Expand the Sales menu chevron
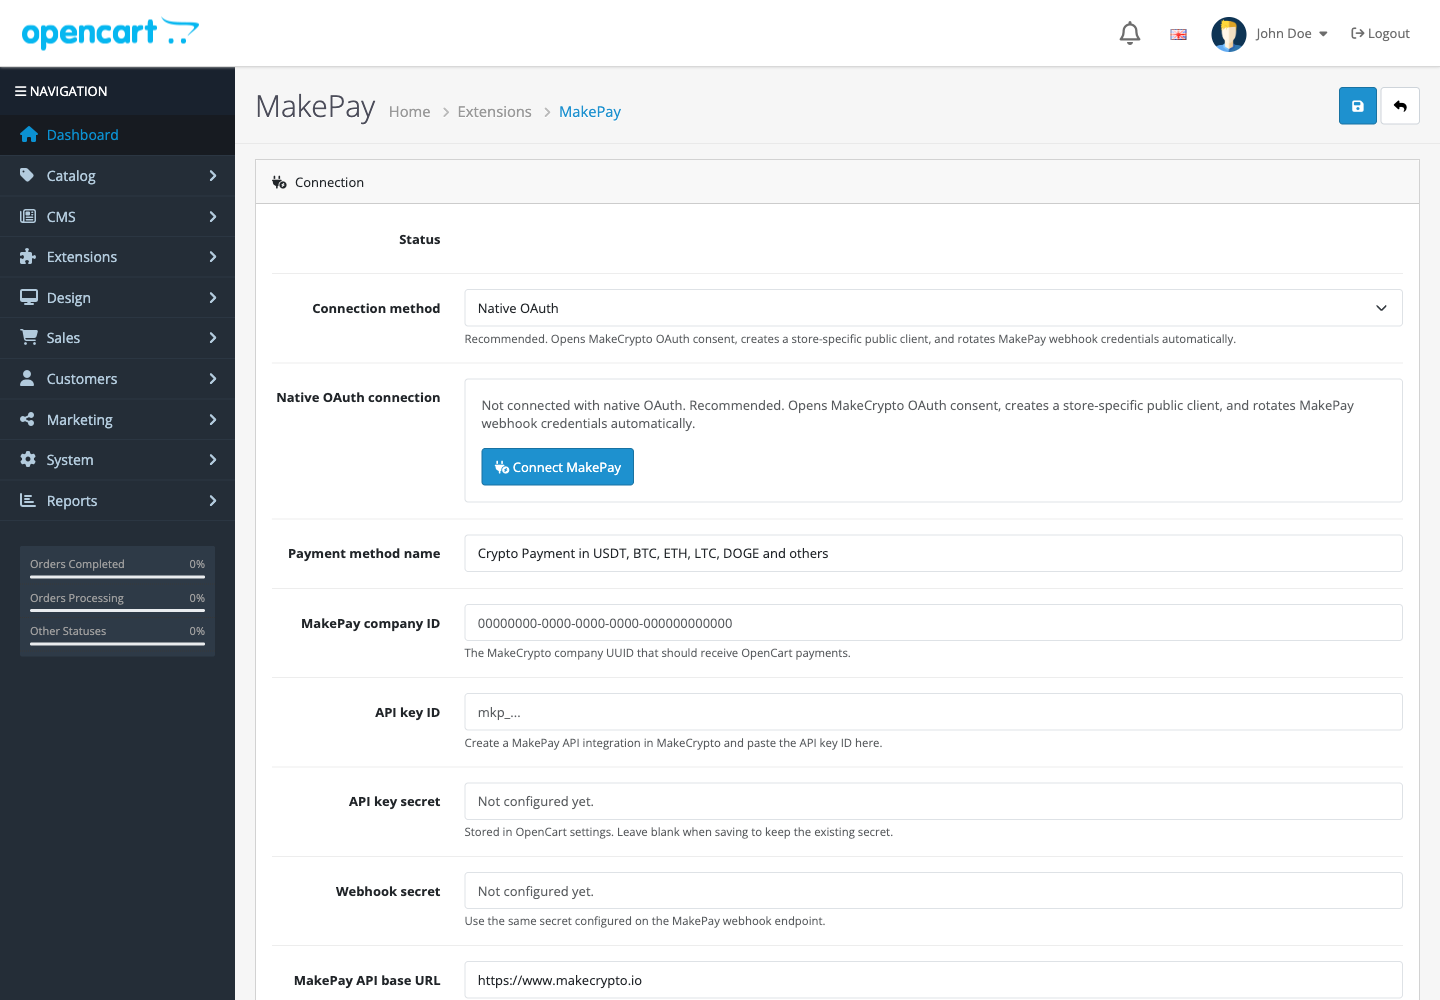This screenshot has width=1440, height=1000. [213, 338]
